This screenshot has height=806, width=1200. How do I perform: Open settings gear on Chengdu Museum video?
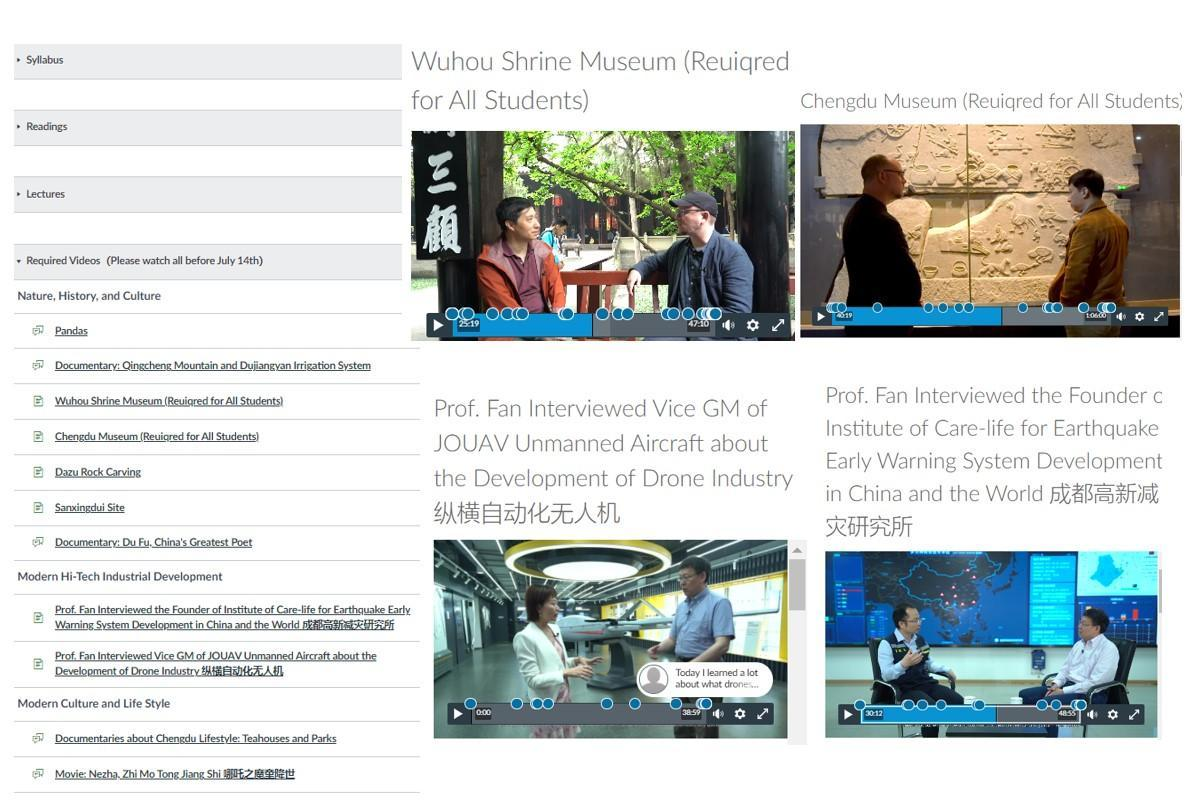point(1139,317)
